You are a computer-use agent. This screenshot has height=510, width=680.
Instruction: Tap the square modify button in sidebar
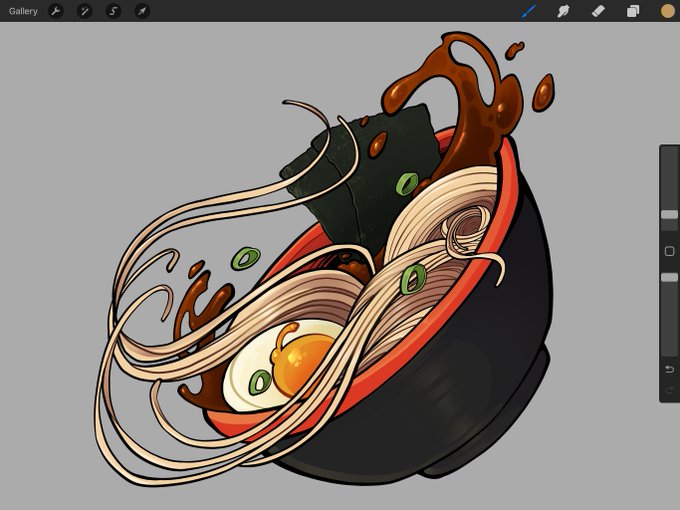click(x=669, y=251)
